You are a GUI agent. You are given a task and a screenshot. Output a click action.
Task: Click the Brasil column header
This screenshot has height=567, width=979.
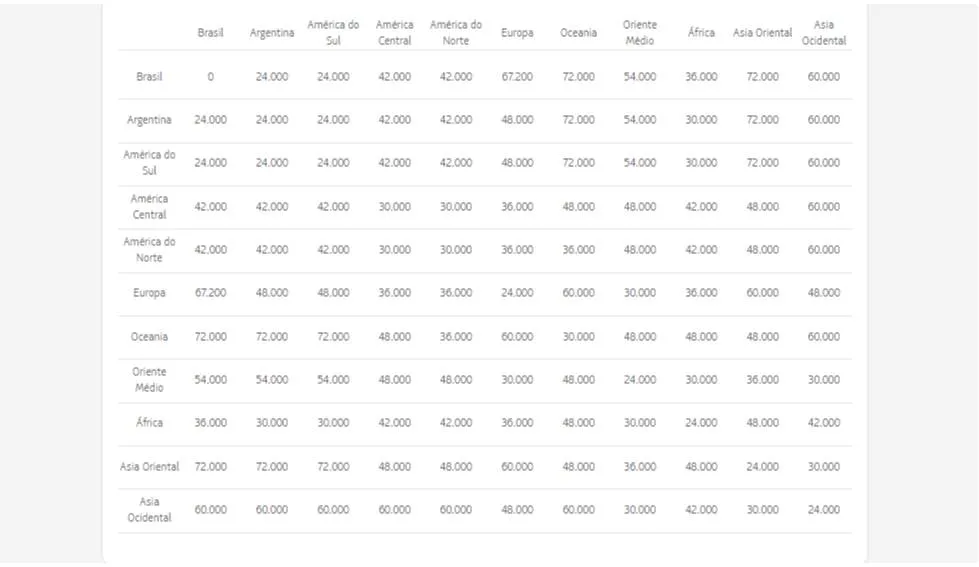(x=210, y=33)
